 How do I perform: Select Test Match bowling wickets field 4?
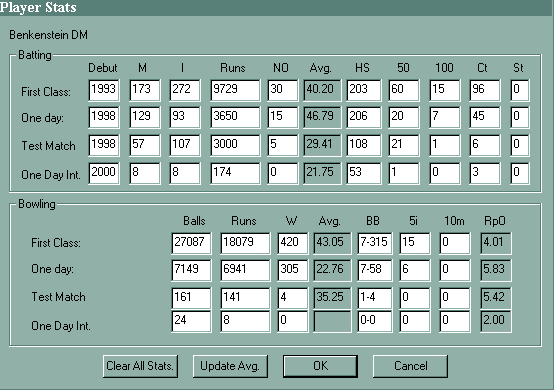pyautogui.click(x=293, y=298)
